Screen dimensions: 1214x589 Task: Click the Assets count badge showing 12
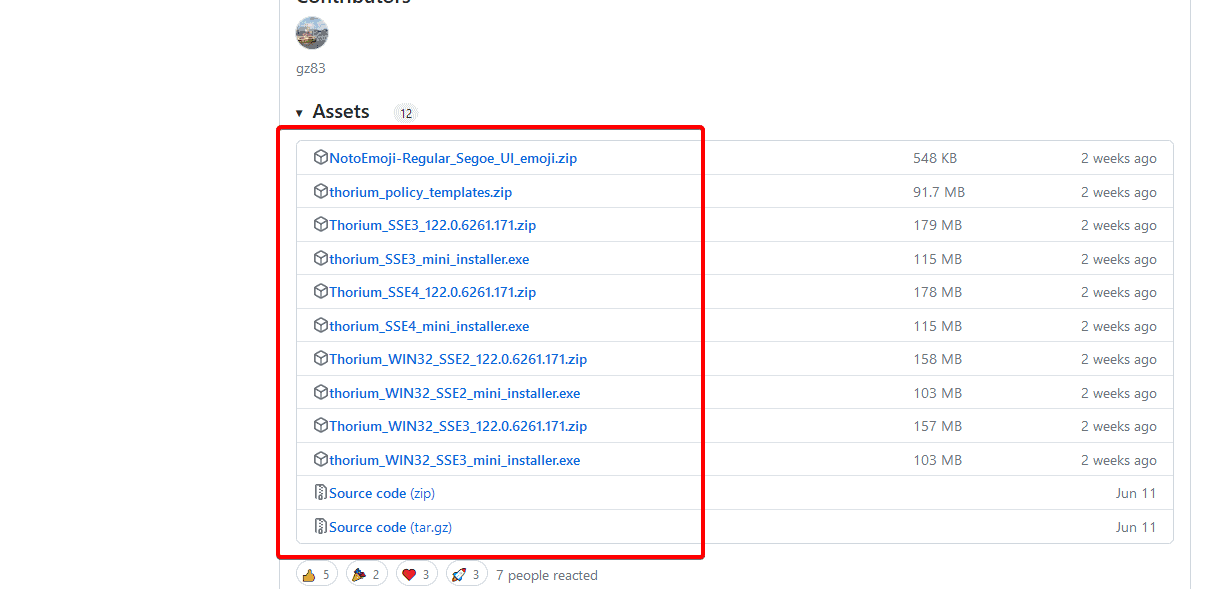coord(406,113)
